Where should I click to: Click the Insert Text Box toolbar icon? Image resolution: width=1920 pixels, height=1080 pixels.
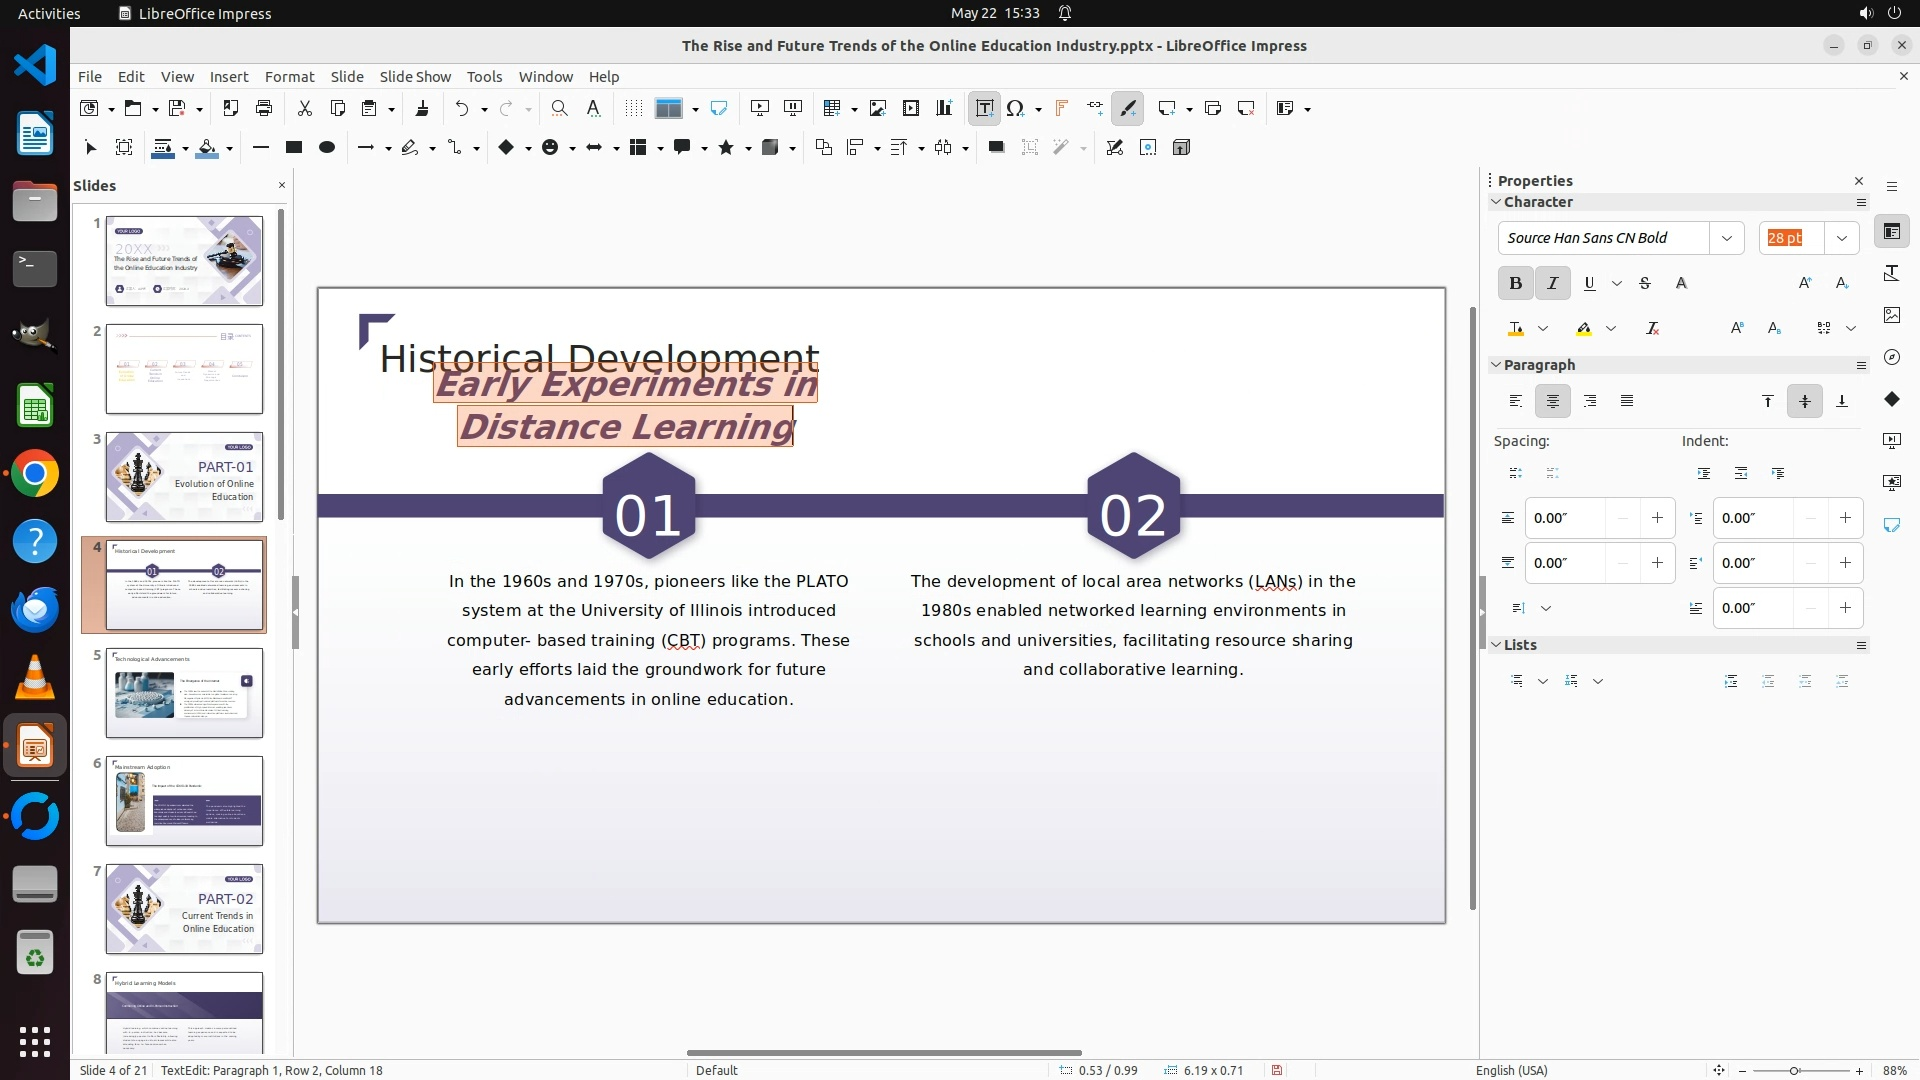(x=984, y=108)
